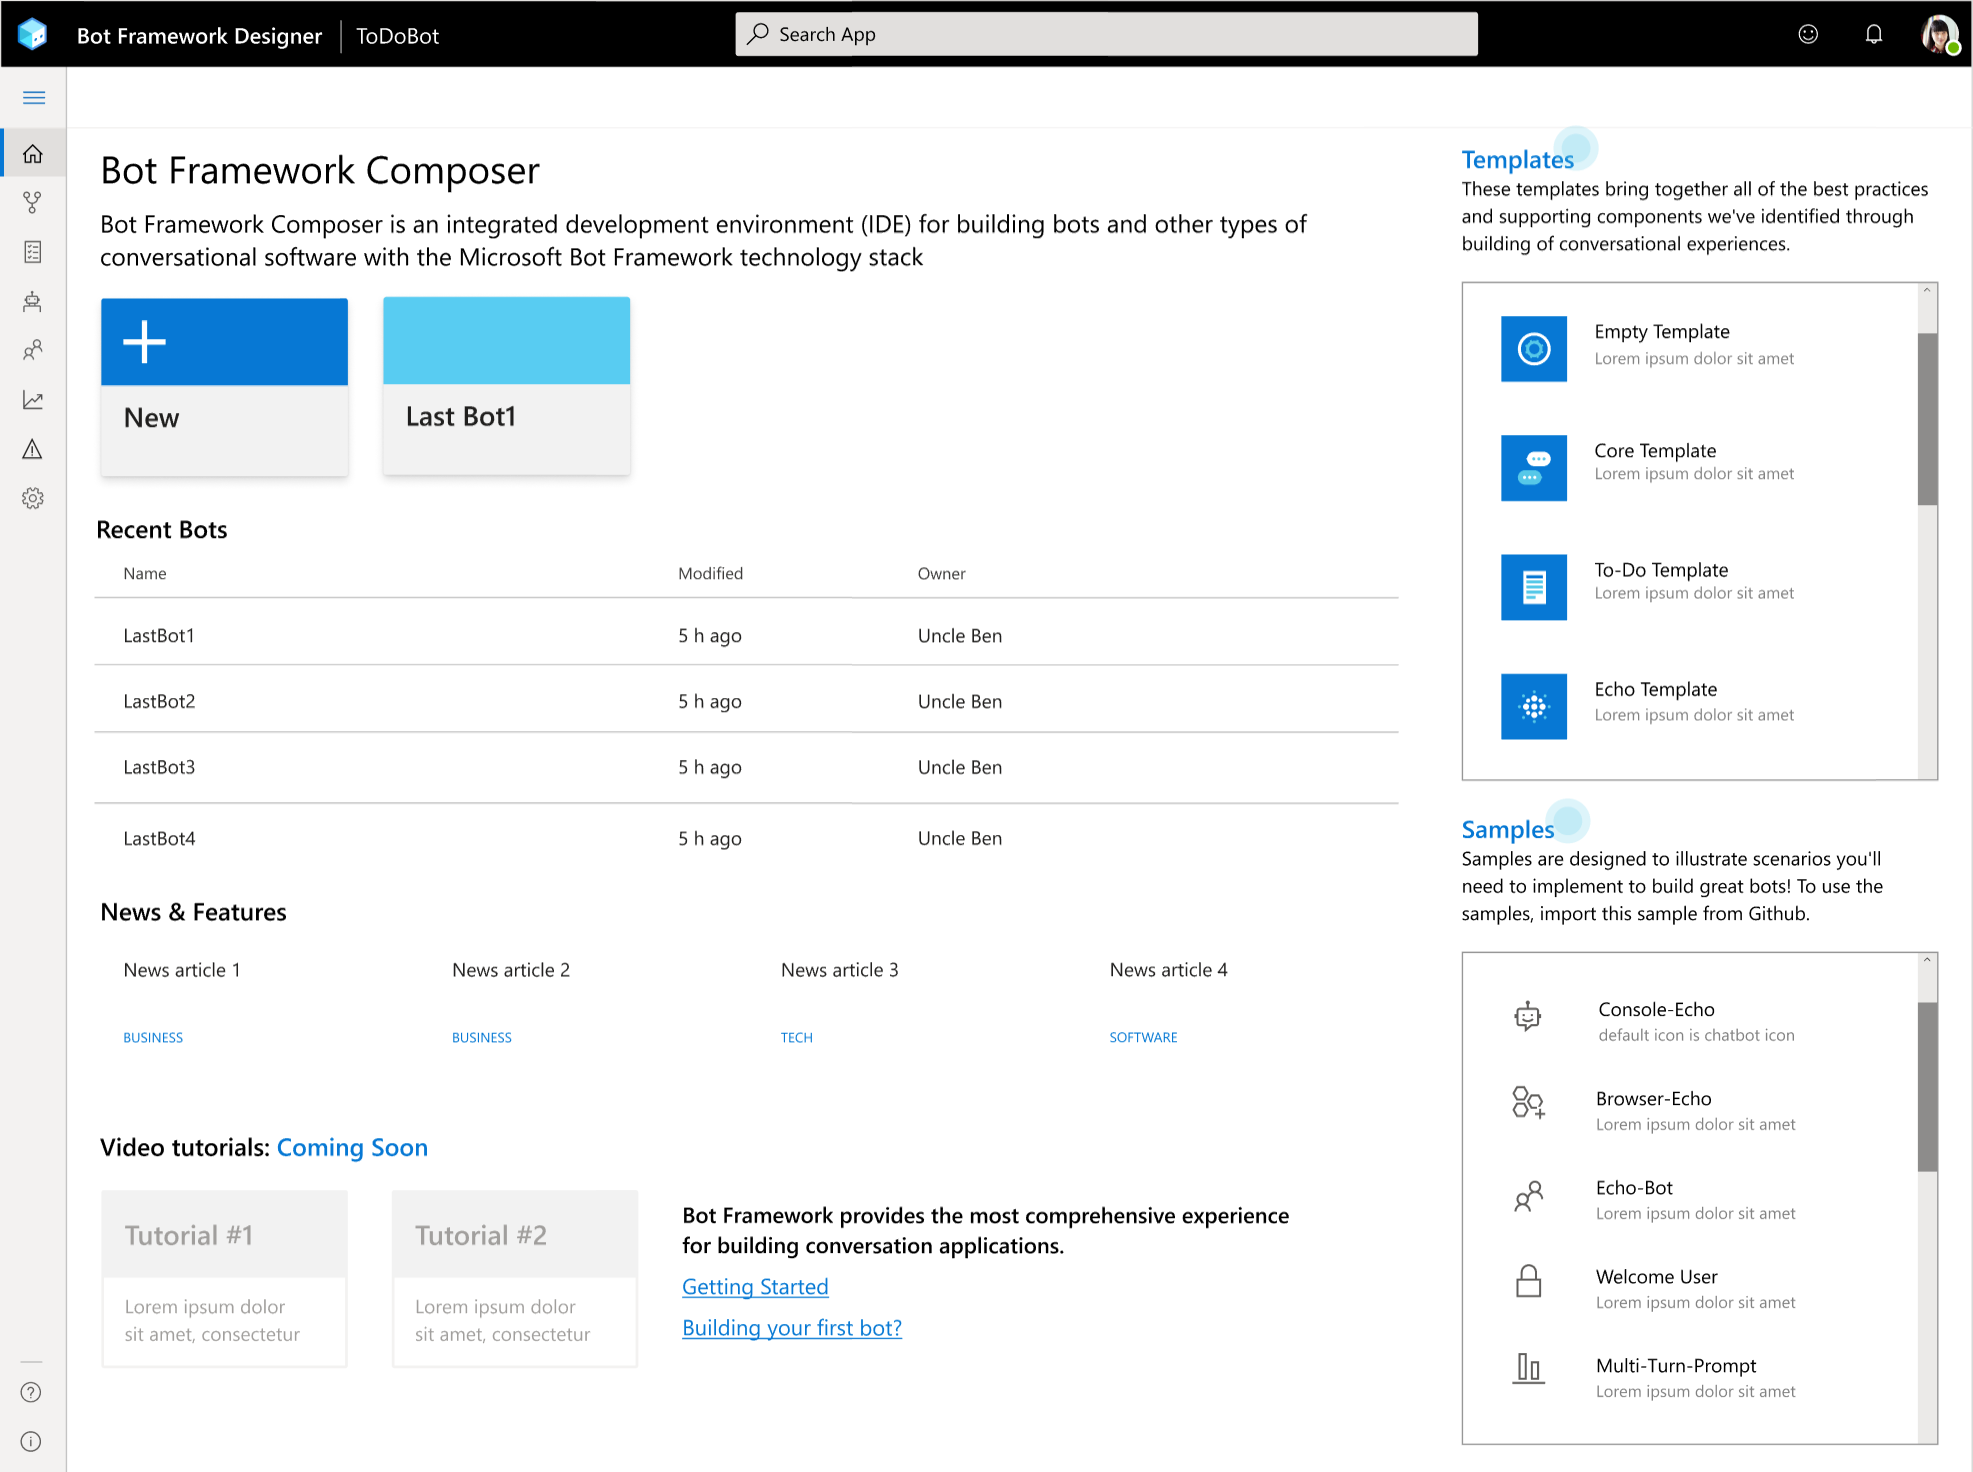Click the Empty Template icon
Viewport: 1973px width, 1472px height.
[x=1534, y=348]
